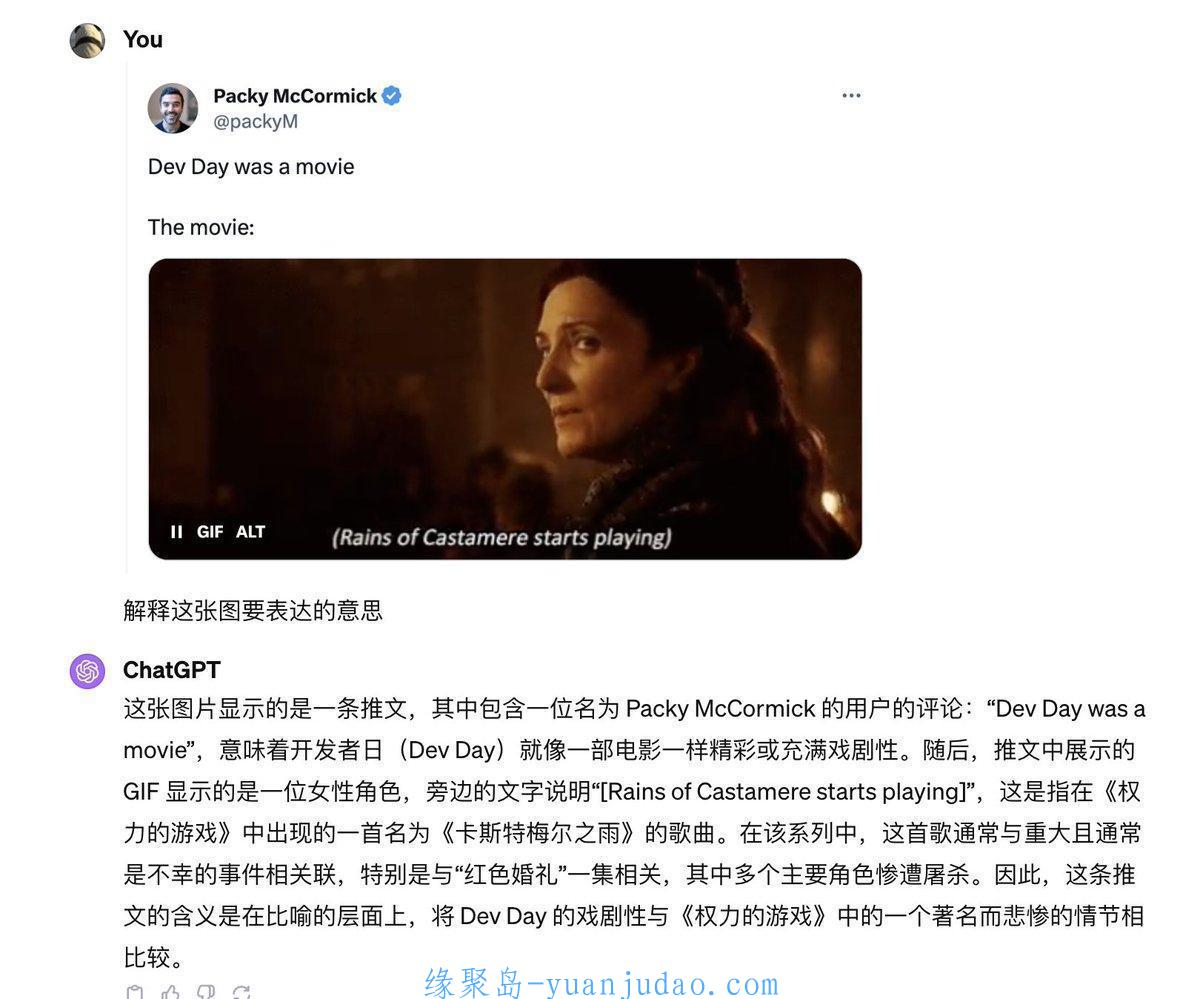Copy the ChatGPT response with clipboard icon
The image size is (1200, 999).
135,992
